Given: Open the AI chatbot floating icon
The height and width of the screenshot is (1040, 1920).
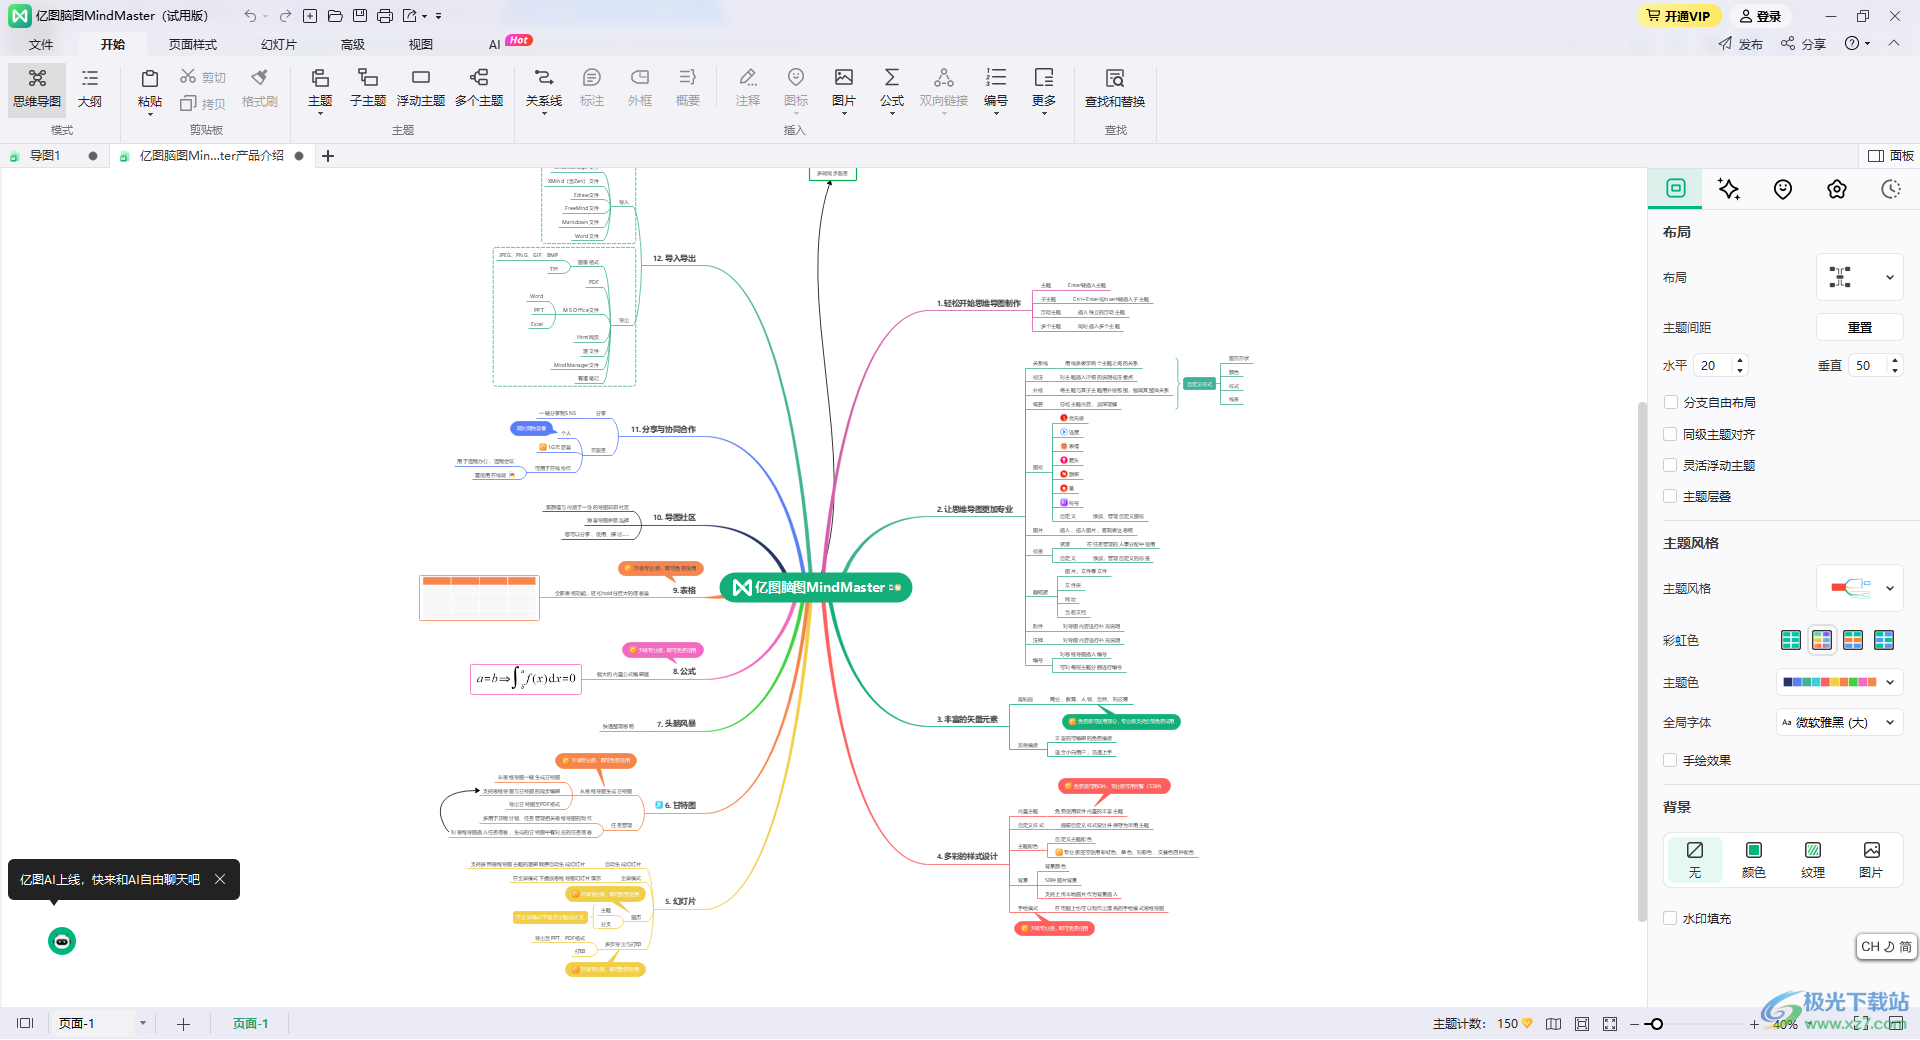Looking at the screenshot, I should tap(62, 941).
